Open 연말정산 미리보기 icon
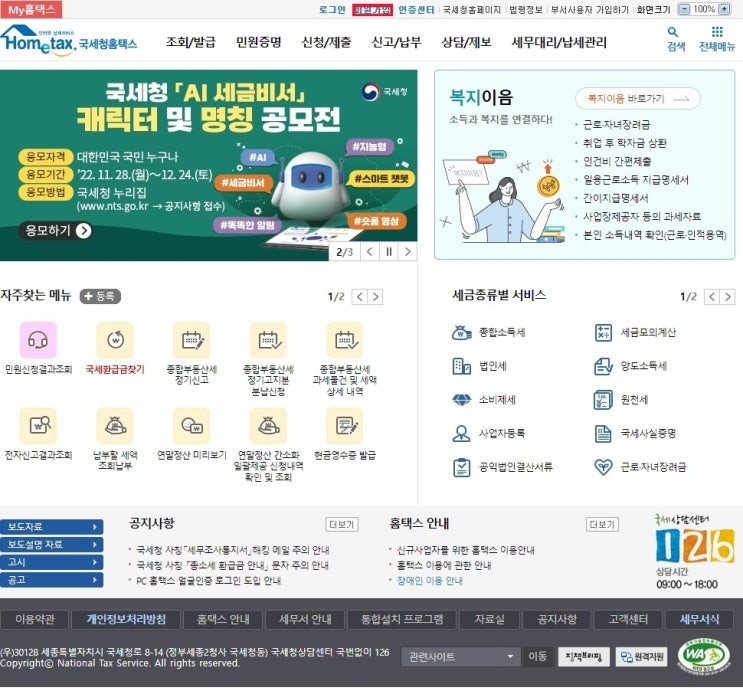743x694 pixels. (x=192, y=425)
